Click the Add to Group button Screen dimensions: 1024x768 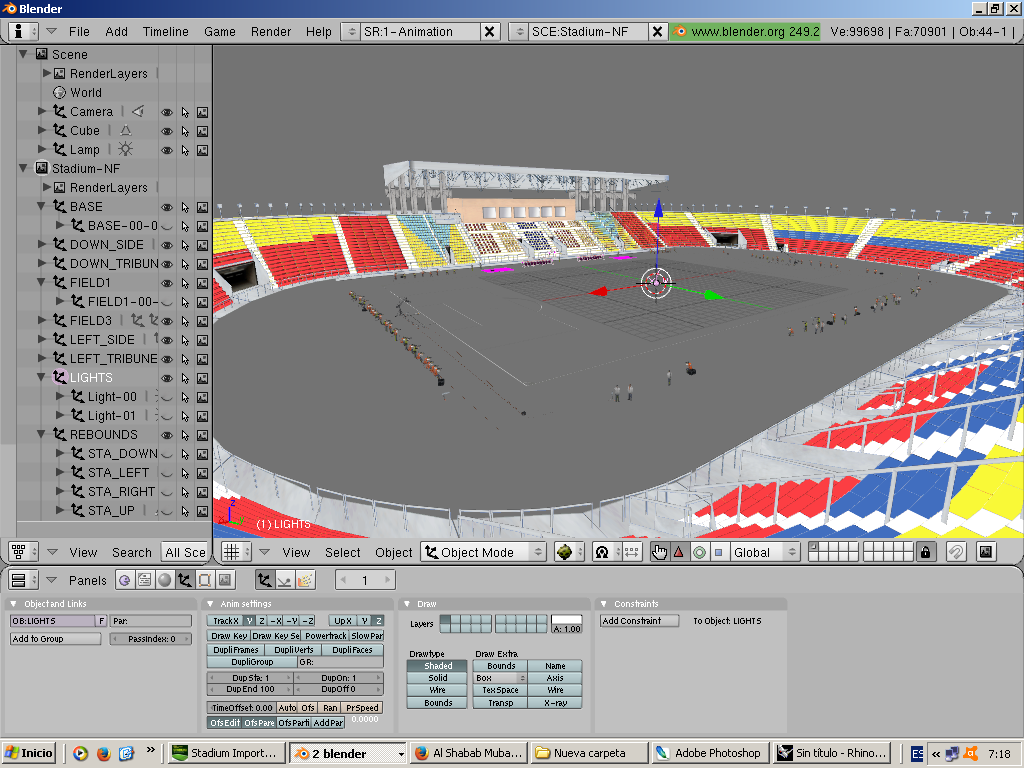[56, 639]
